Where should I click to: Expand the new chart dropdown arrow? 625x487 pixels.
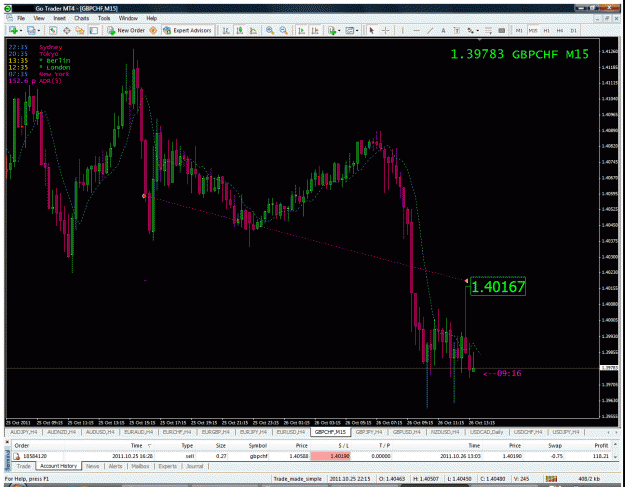click(x=20, y=31)
